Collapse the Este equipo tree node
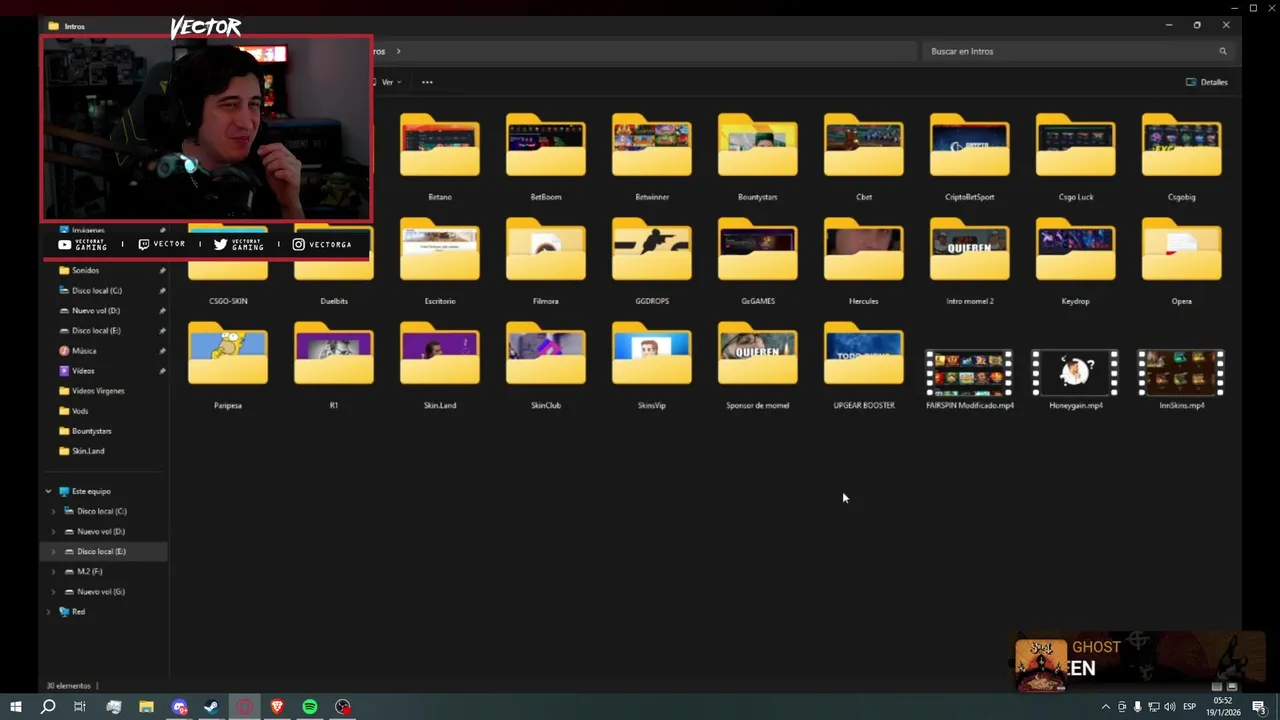This screenshot has height=720, width=1280. point(48,491)
